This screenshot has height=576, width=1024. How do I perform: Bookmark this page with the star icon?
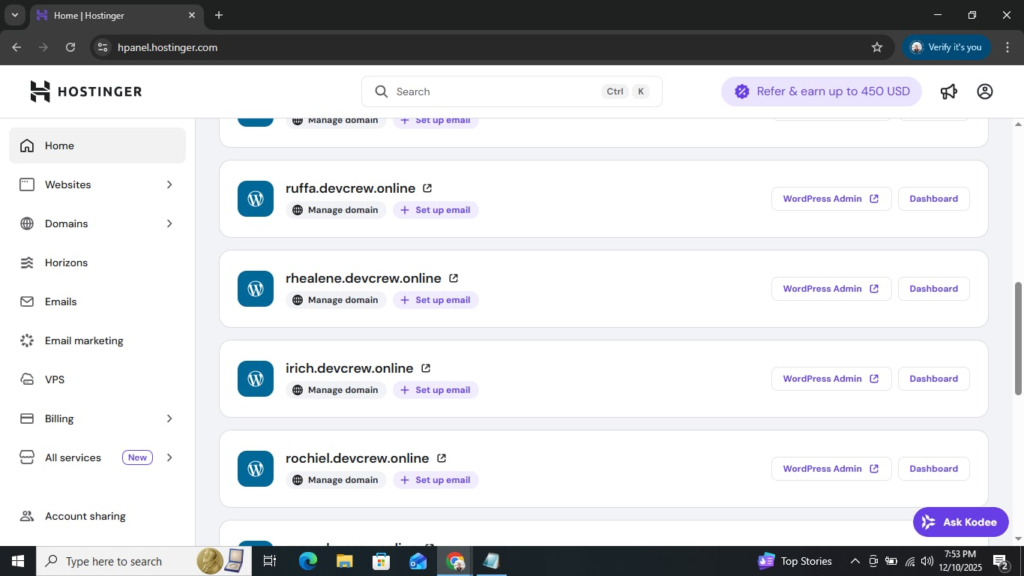pyautogui.click(x=877, y=47)
